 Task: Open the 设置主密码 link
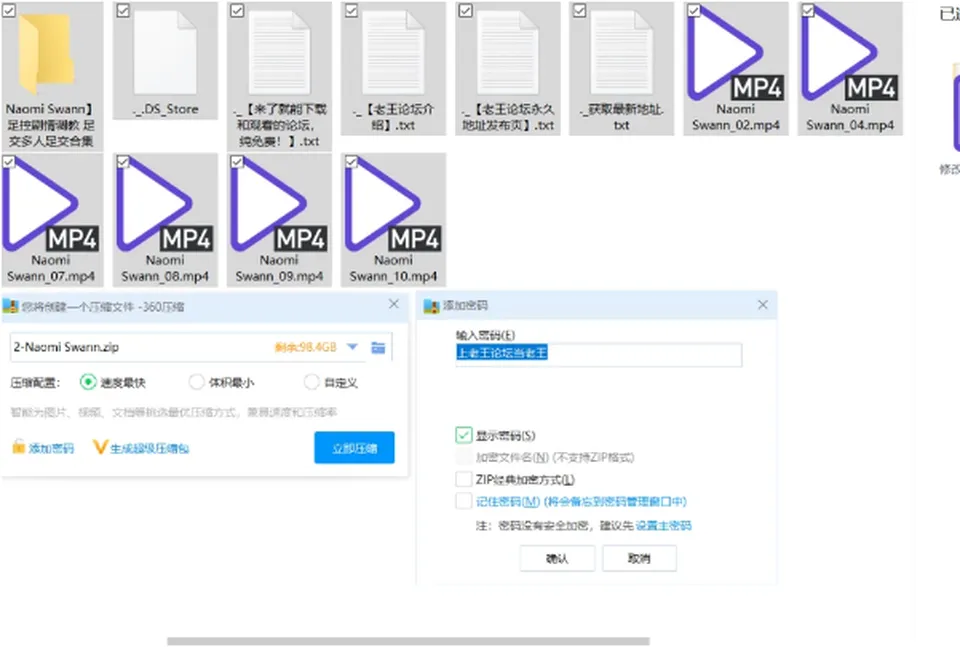(664, 525)
